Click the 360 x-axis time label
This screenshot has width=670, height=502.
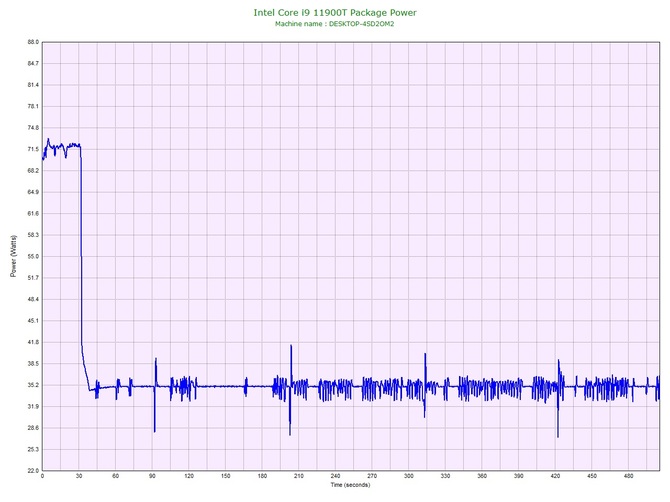482,476
